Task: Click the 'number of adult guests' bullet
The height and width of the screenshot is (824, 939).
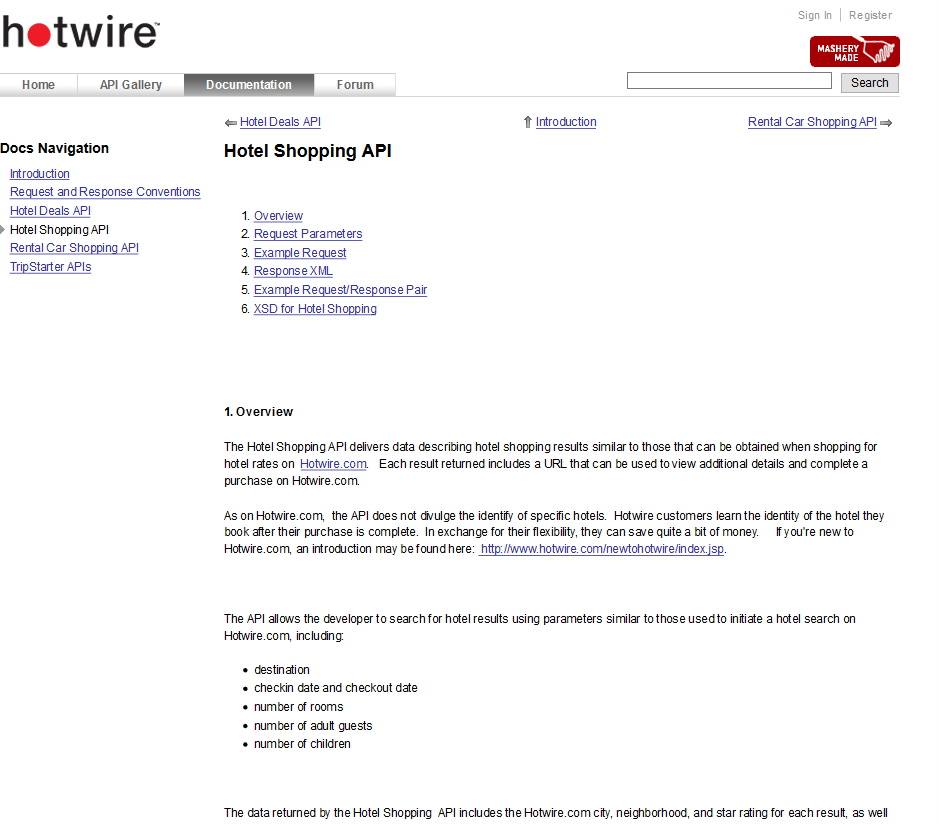Action: click(313, 726)
